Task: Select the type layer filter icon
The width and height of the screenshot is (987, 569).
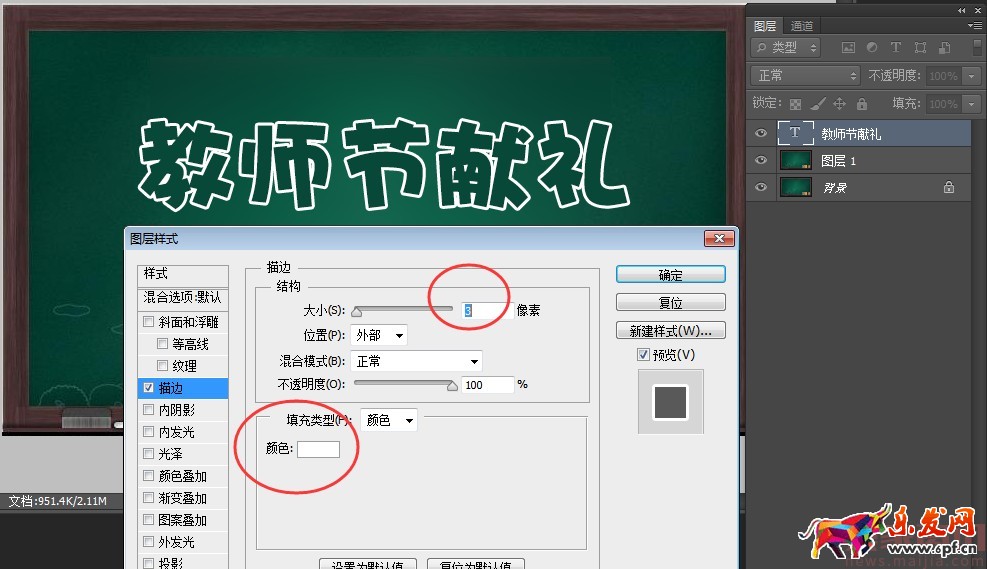Action: point(896,47)
